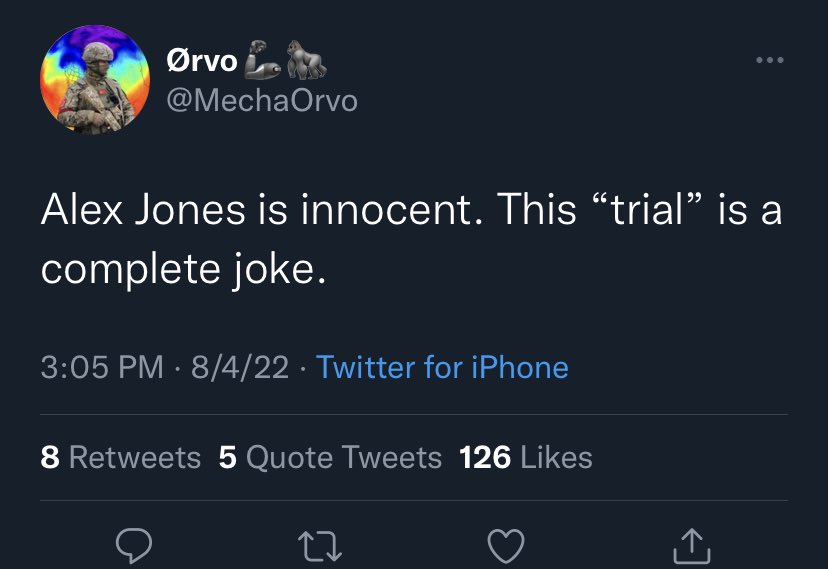Screen dimensions: 828x569
Task: Open the profile picture of the soldier
Action: click(x=95, y=80)
